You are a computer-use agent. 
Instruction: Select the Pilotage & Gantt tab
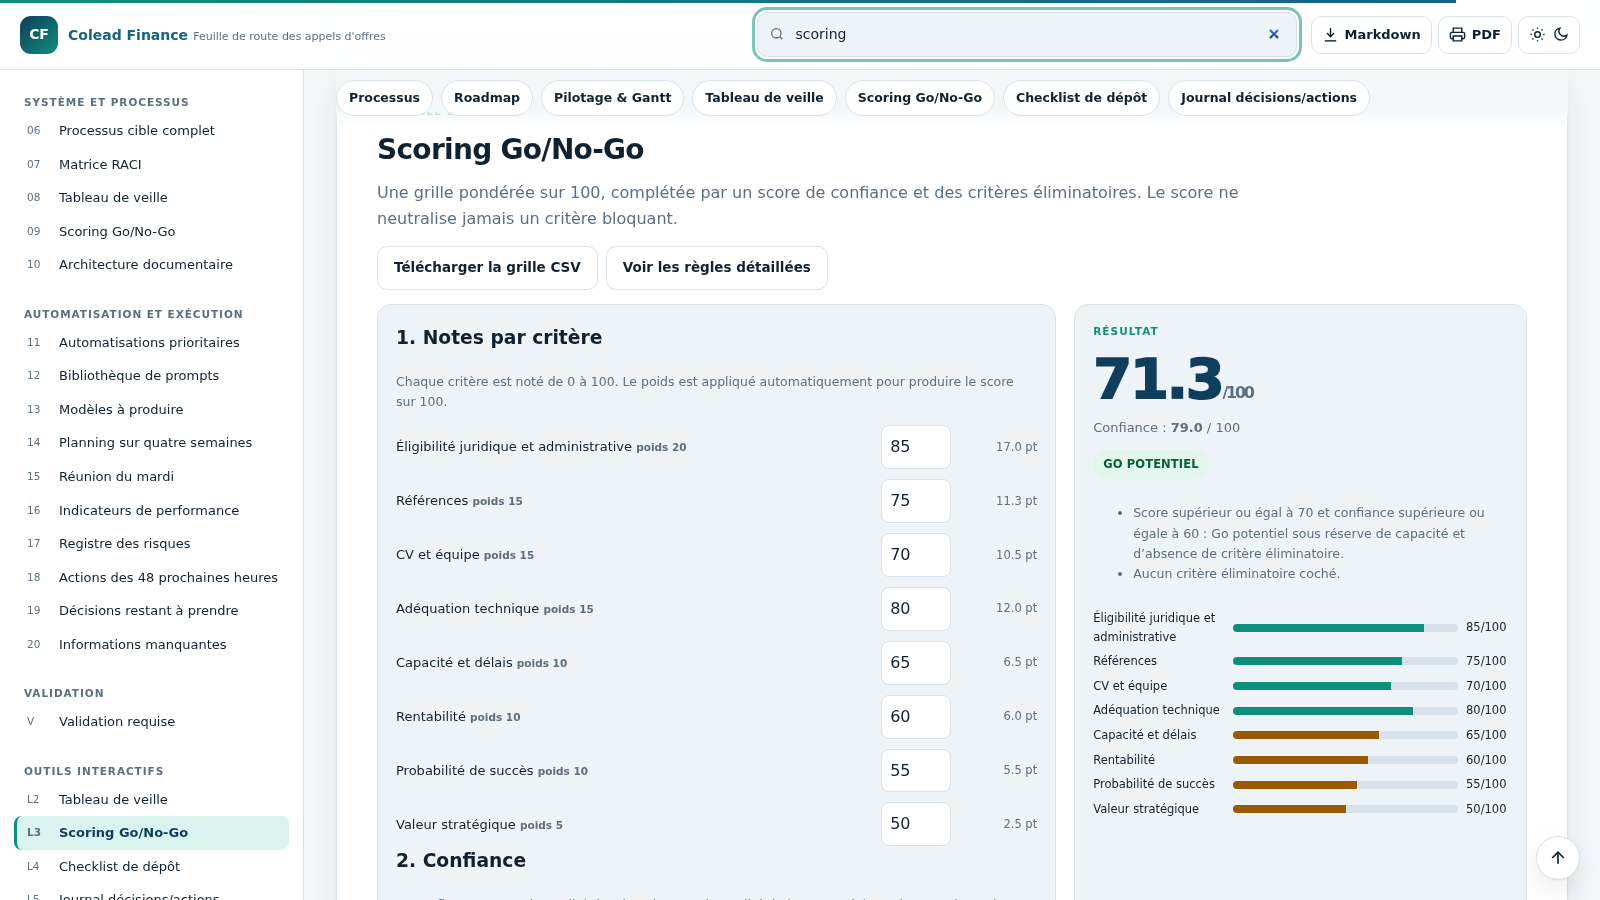[x=612, y=98]
